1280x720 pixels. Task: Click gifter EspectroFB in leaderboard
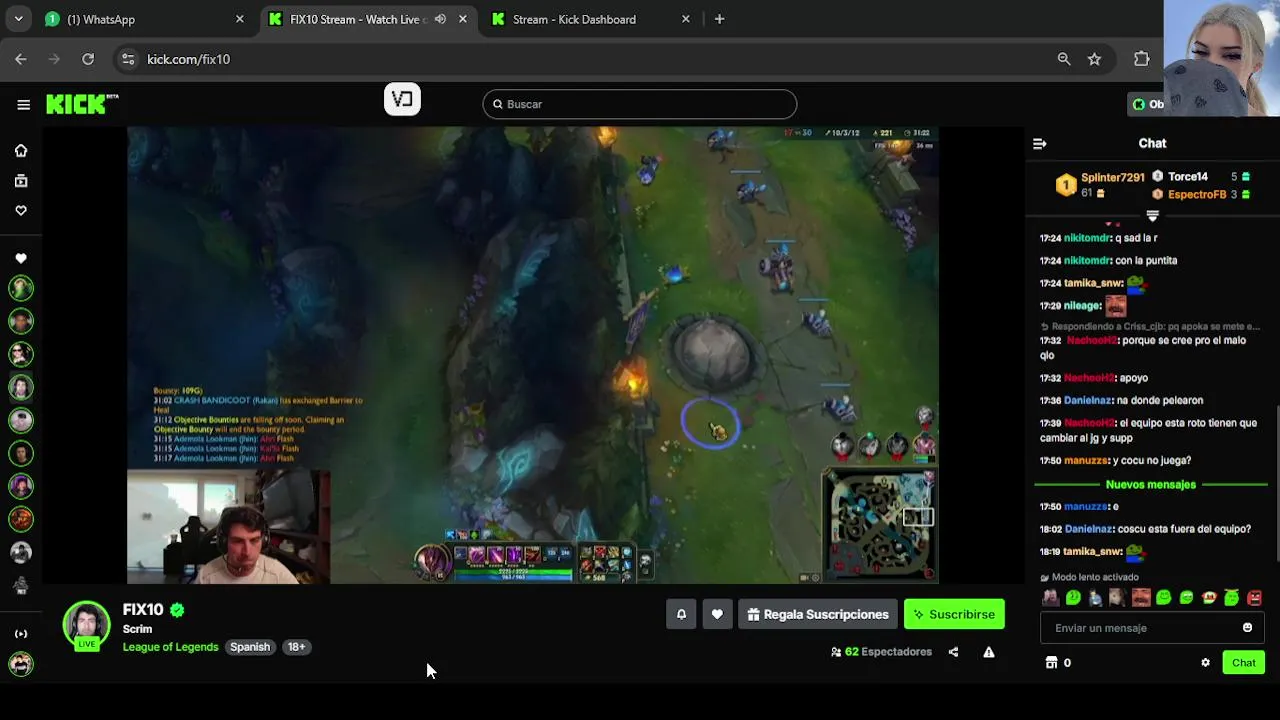coord(1197,195)
